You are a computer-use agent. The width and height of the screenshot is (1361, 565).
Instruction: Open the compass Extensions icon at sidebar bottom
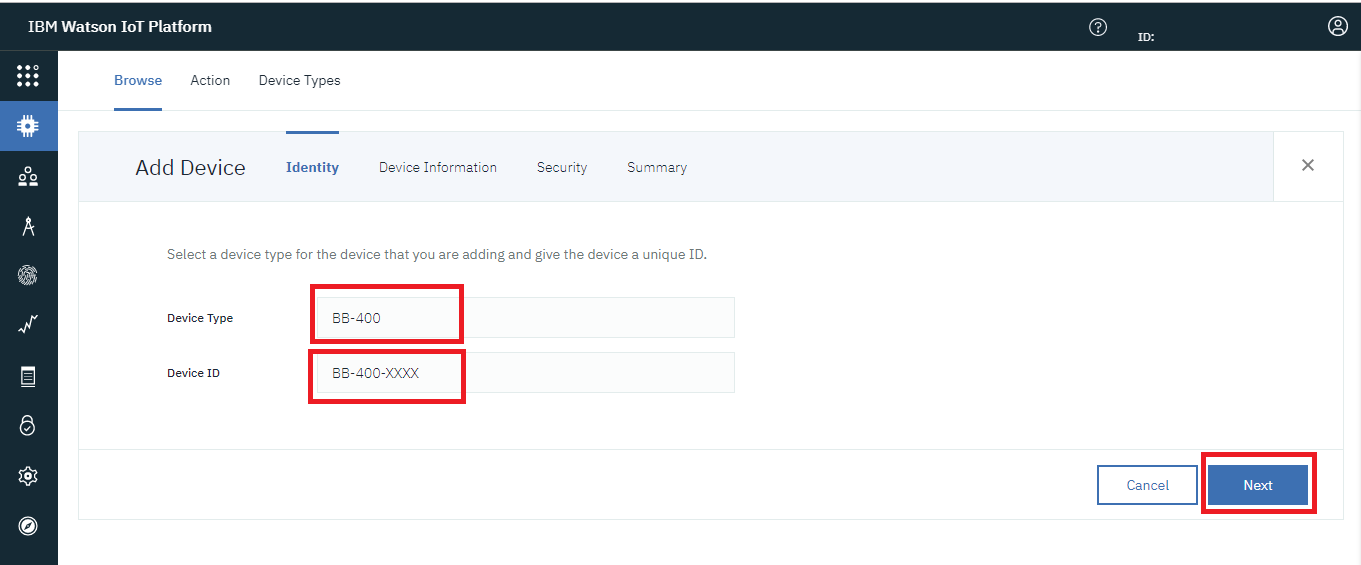(x=28, y=526)
